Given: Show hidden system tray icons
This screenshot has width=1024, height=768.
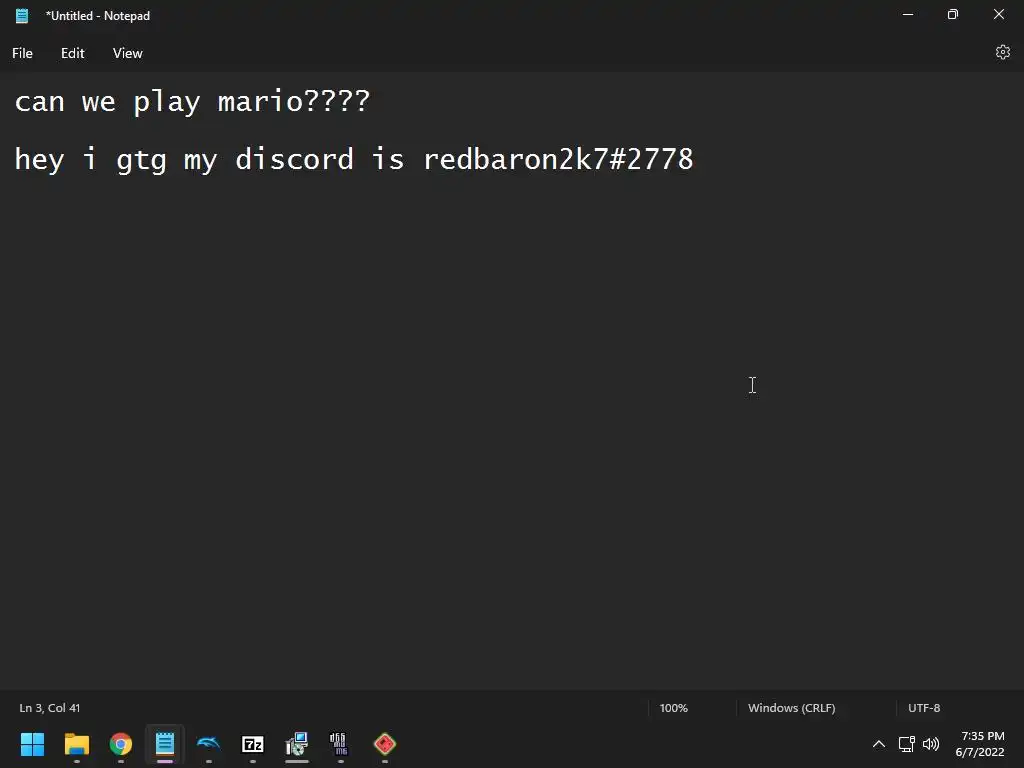Looking at the screenshot, I should (x=879, y=744).
